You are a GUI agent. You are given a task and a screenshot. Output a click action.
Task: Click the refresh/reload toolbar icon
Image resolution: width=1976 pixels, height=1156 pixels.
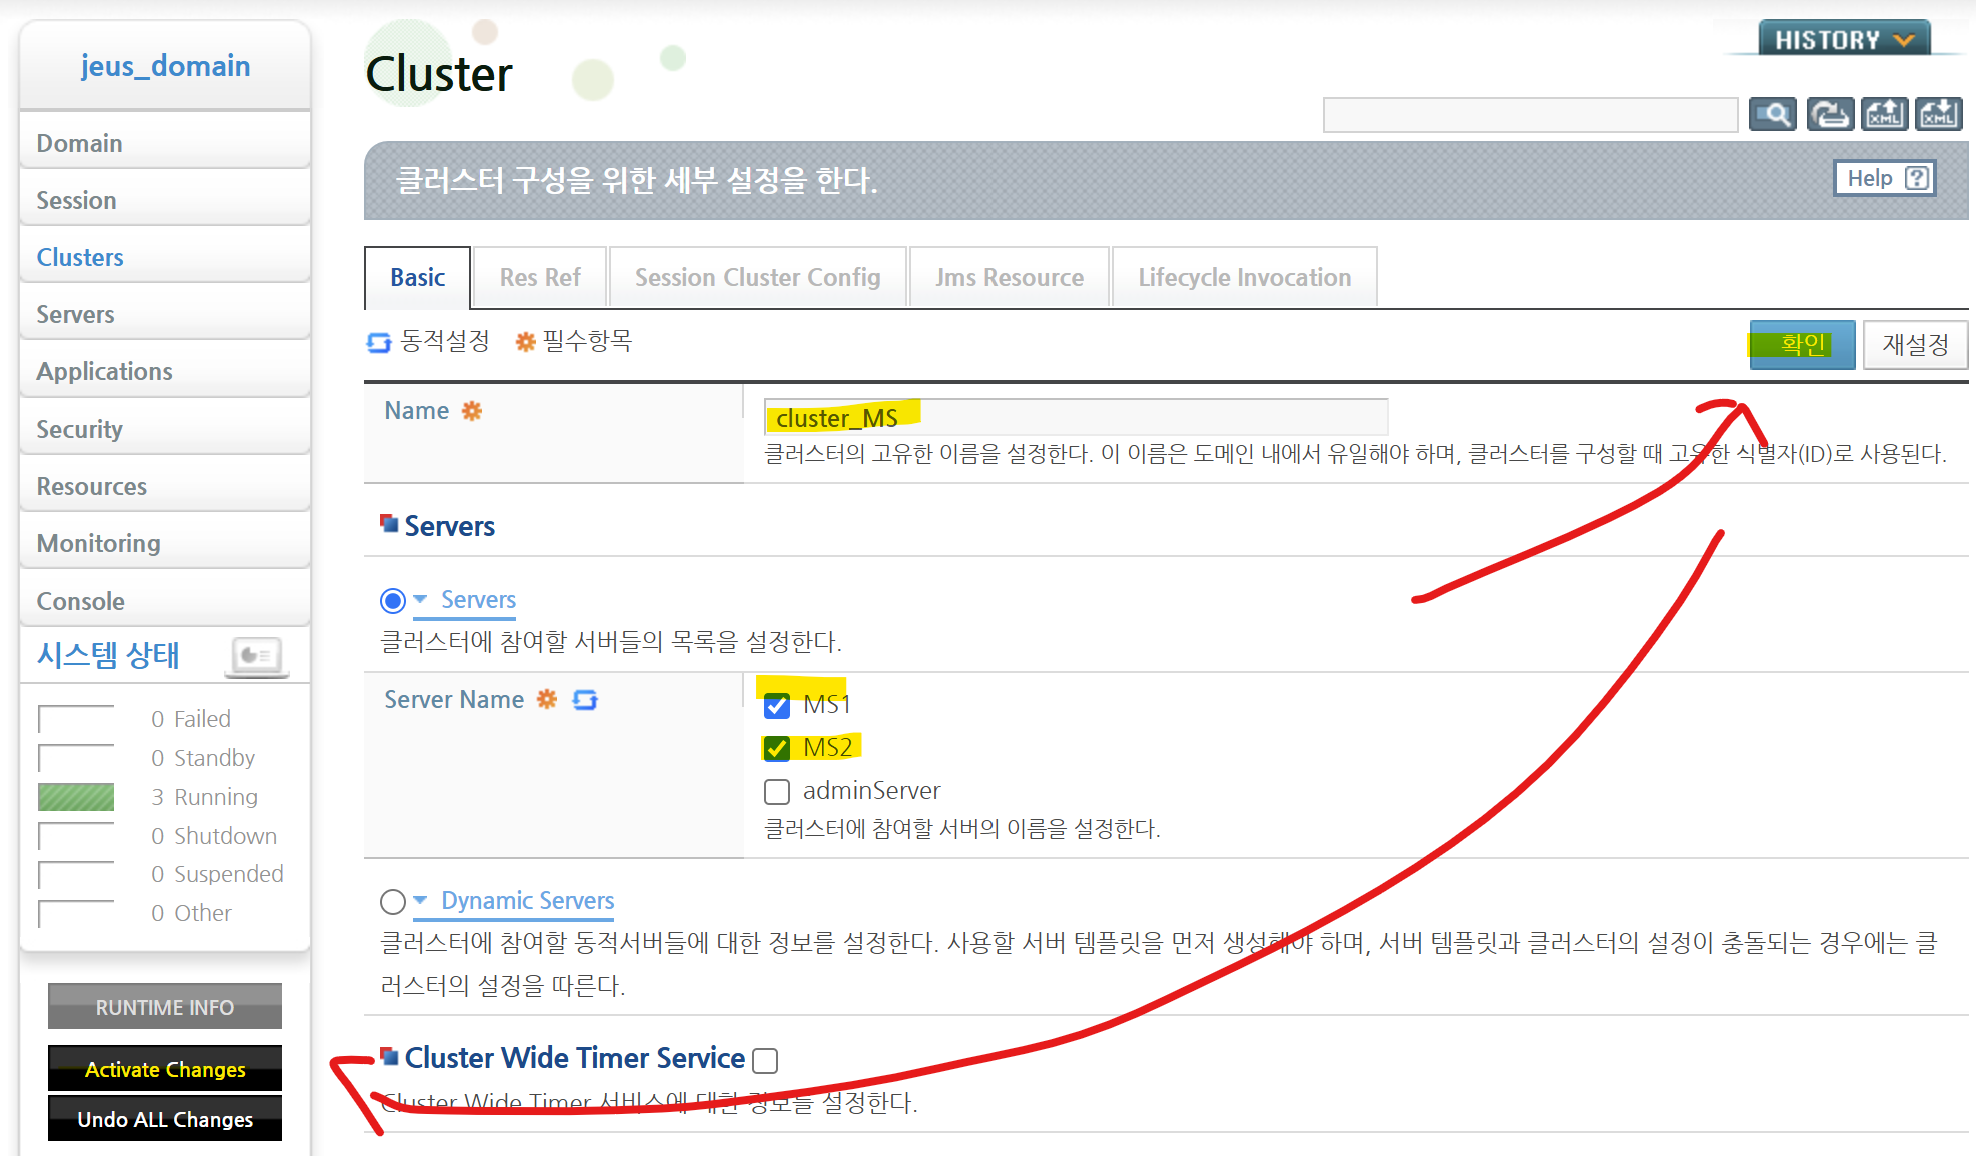(1829, 115)
